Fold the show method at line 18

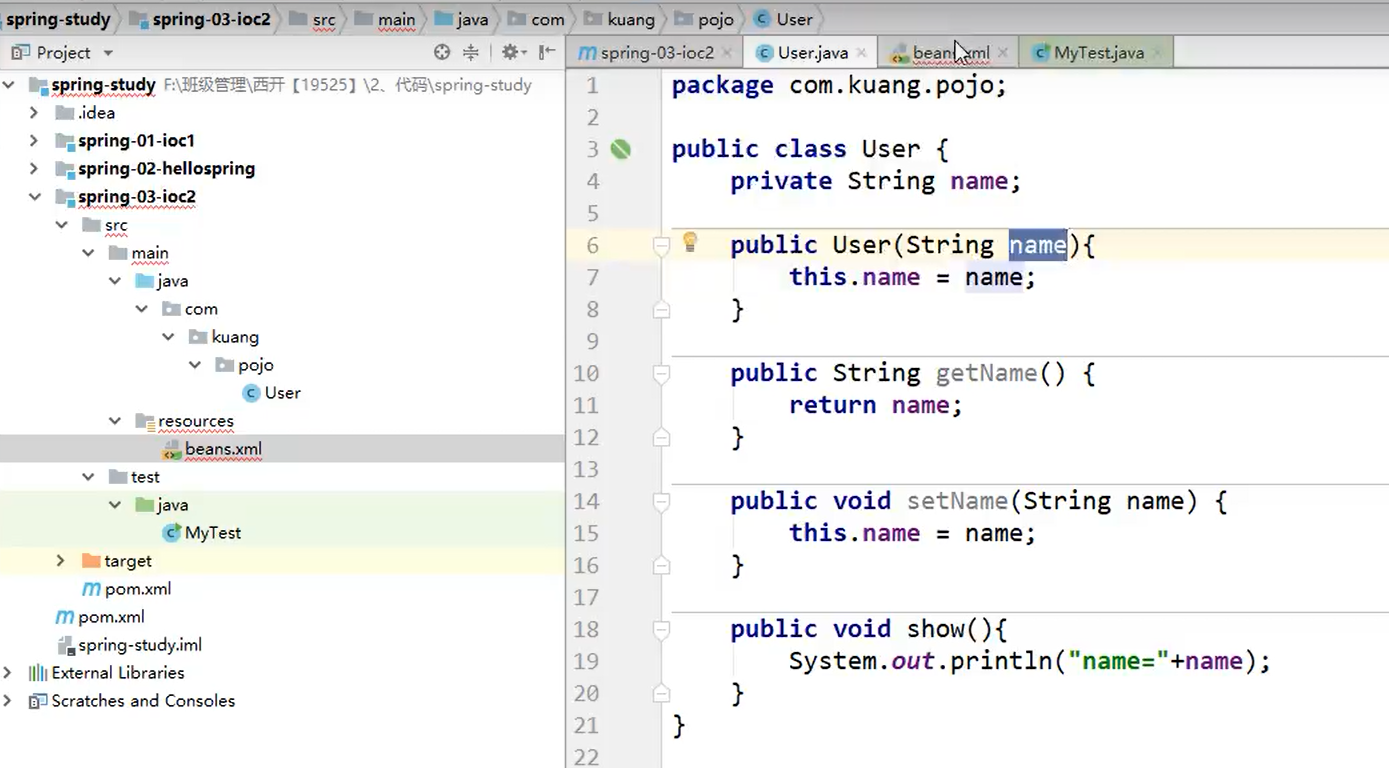(x=661, y=629)
